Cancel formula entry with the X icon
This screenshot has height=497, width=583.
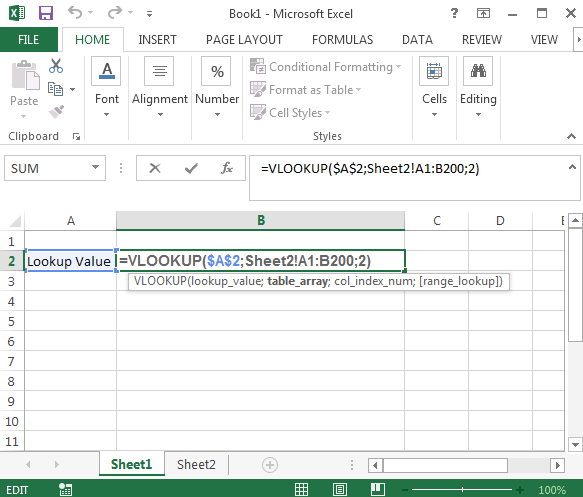(x=155, y=168)
